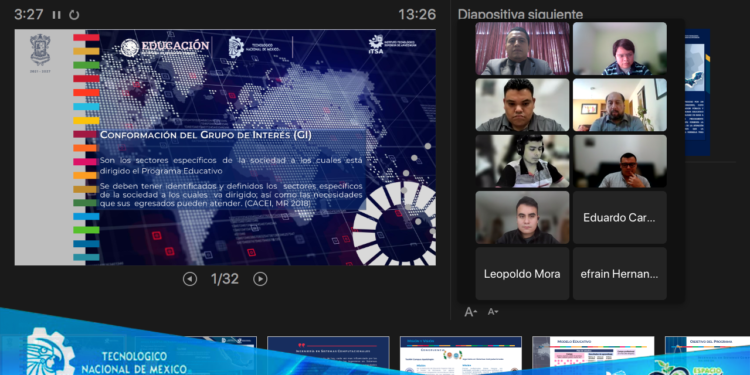Increase the notes font size
The width and height of the screenshot is (750, 375).
pyautogui.click(x=471, y=312)
